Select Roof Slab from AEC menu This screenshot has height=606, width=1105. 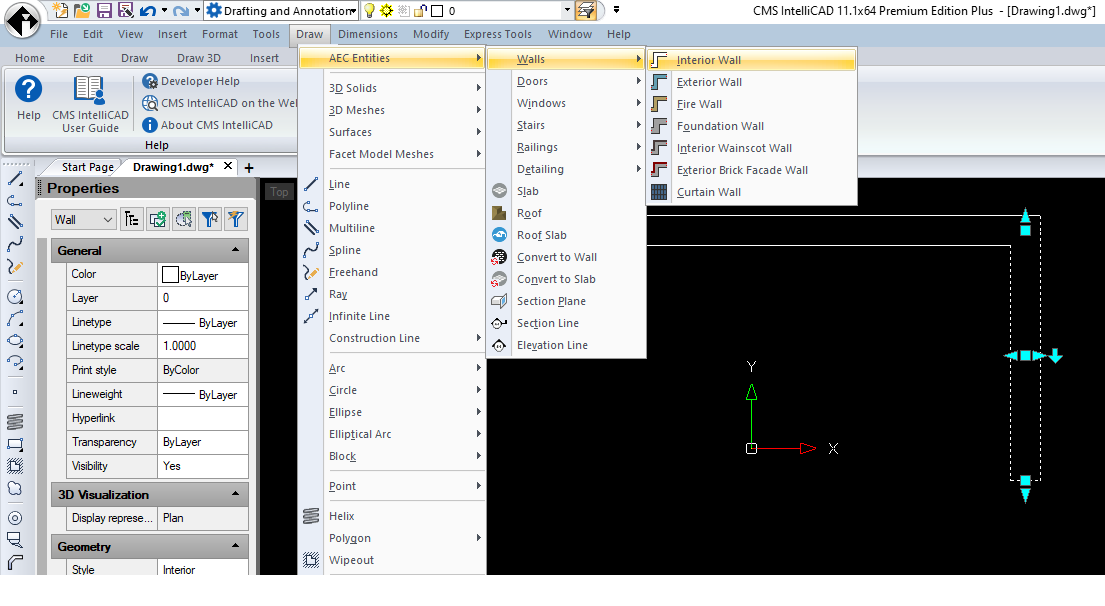point(567,235)
